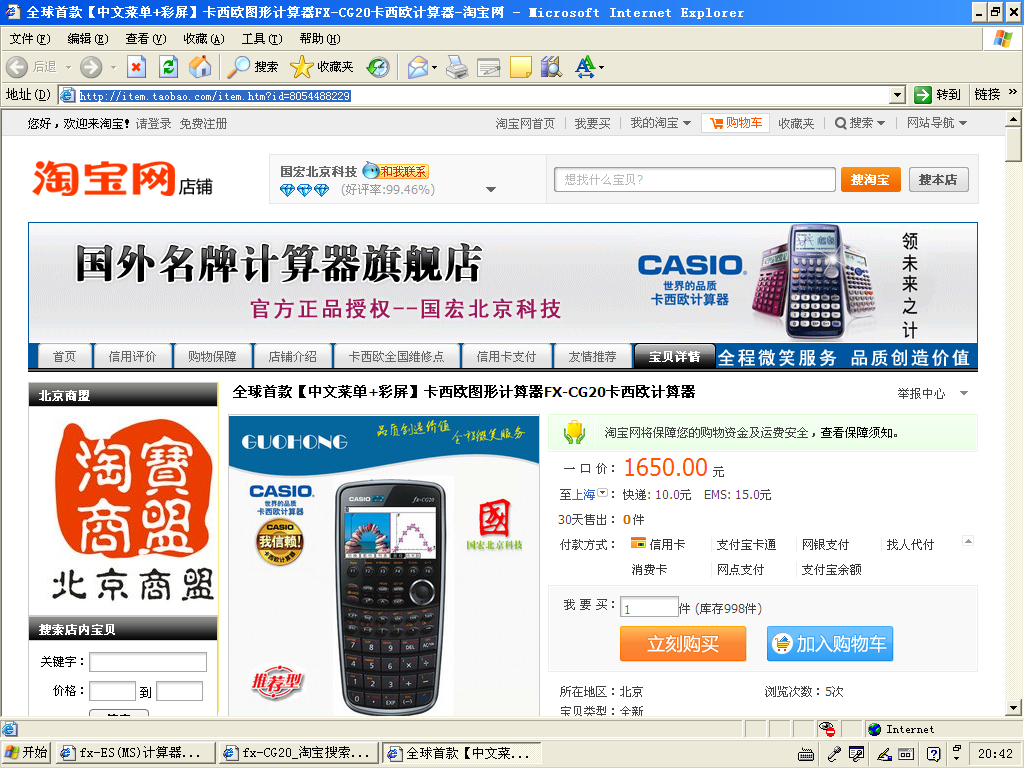Click the Forward arrow toolbar icon
Screen dimensions: 1024x768
(91, 67)
